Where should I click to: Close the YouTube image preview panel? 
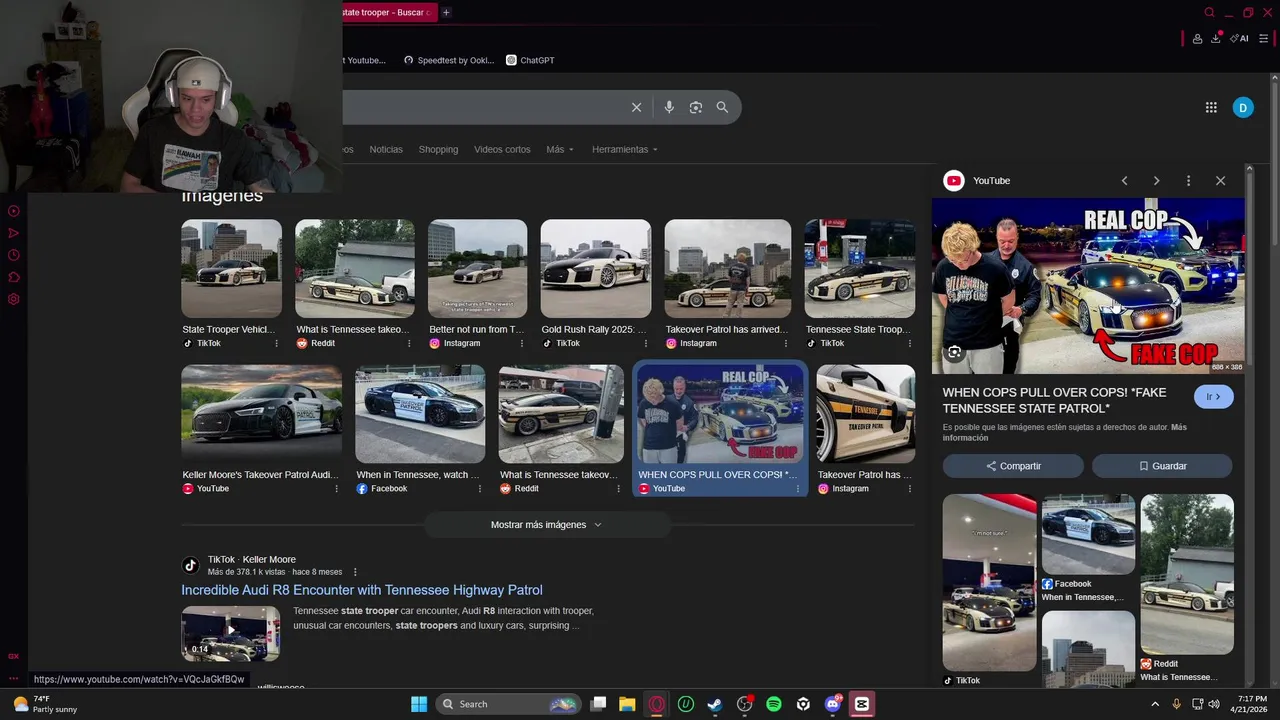pos(1220,181)
